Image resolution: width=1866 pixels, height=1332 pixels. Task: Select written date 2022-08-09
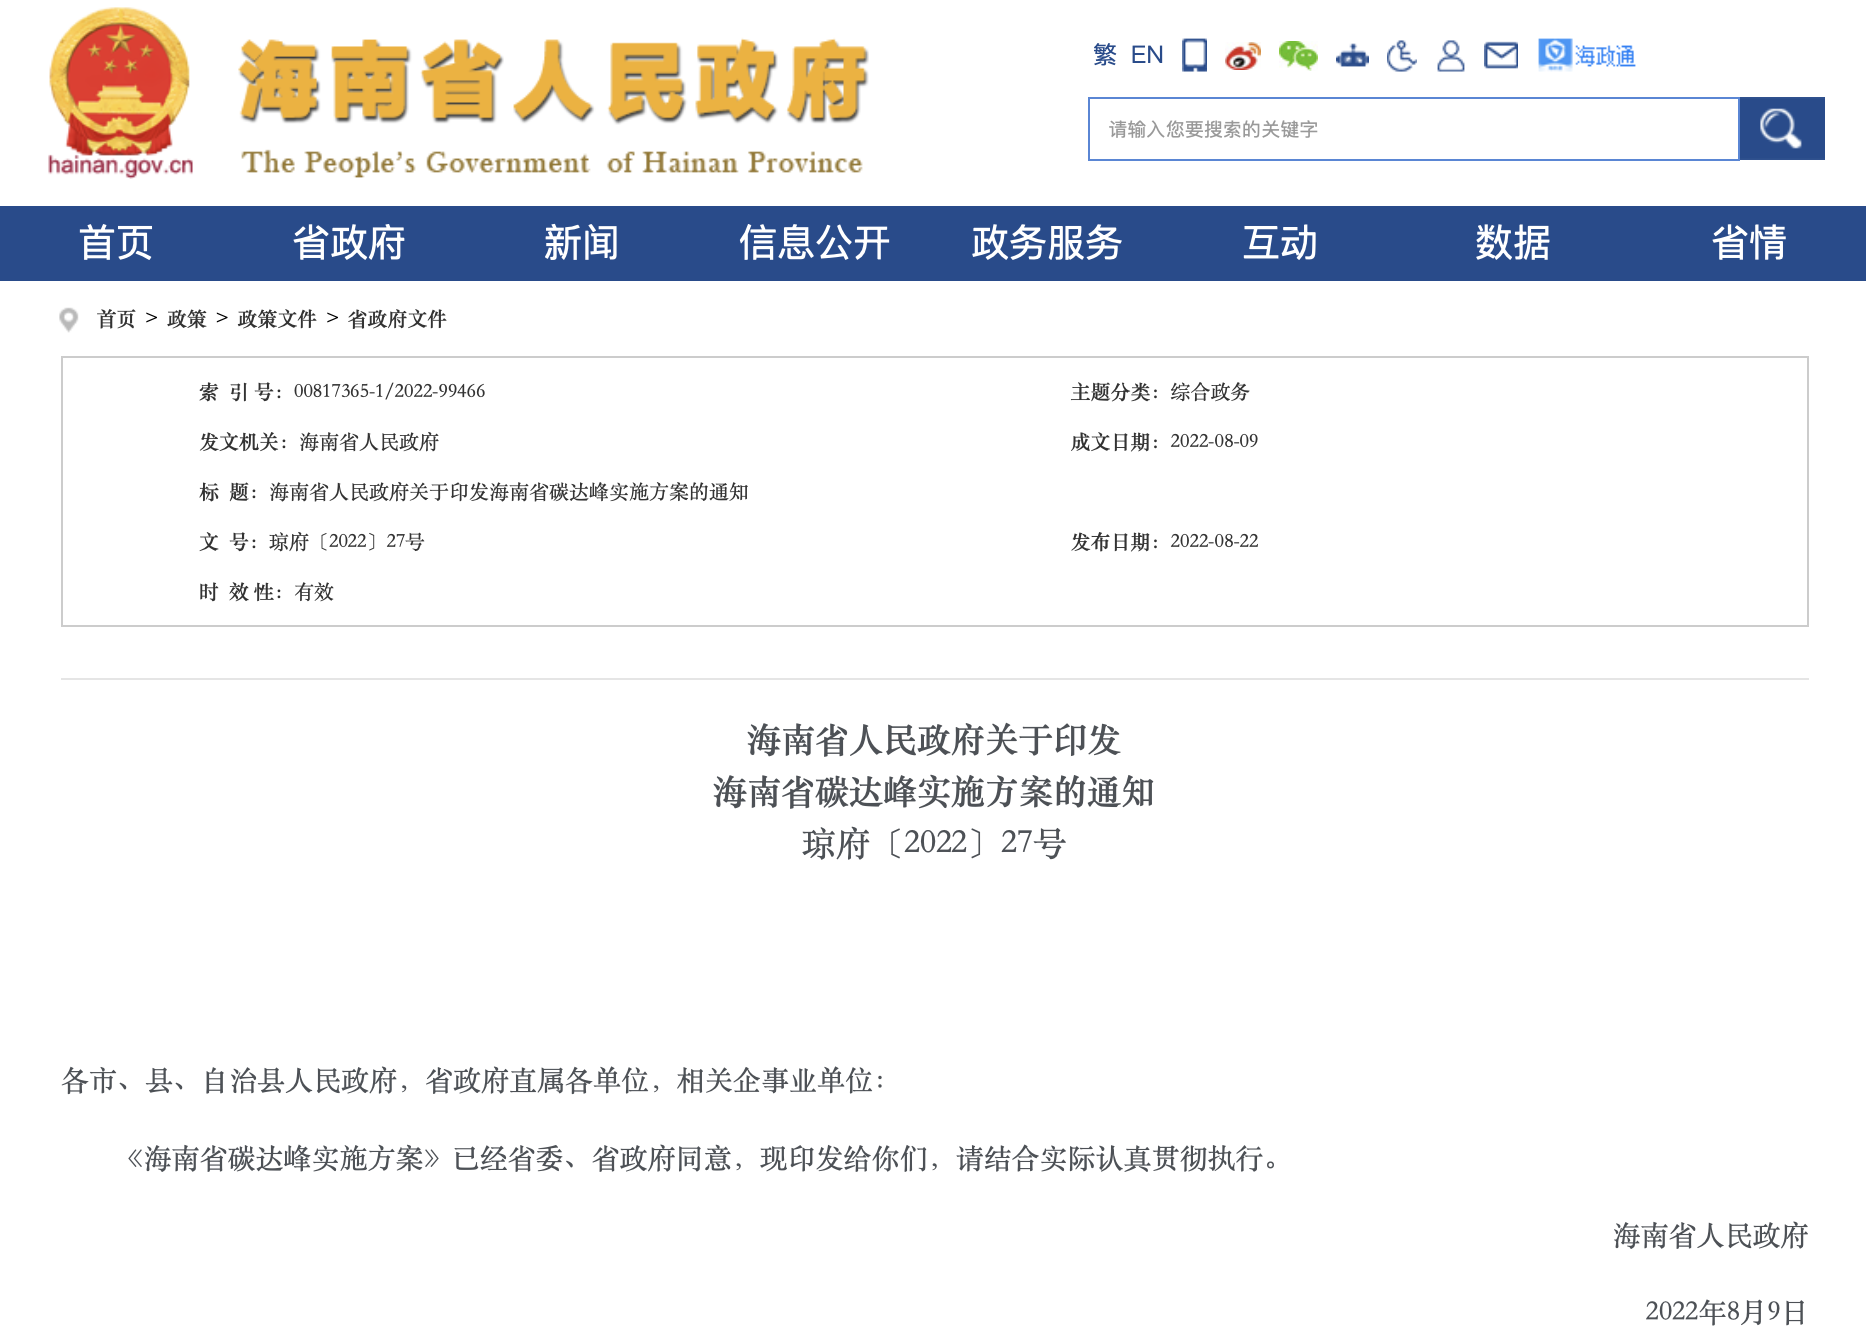tap(1214, 441)
